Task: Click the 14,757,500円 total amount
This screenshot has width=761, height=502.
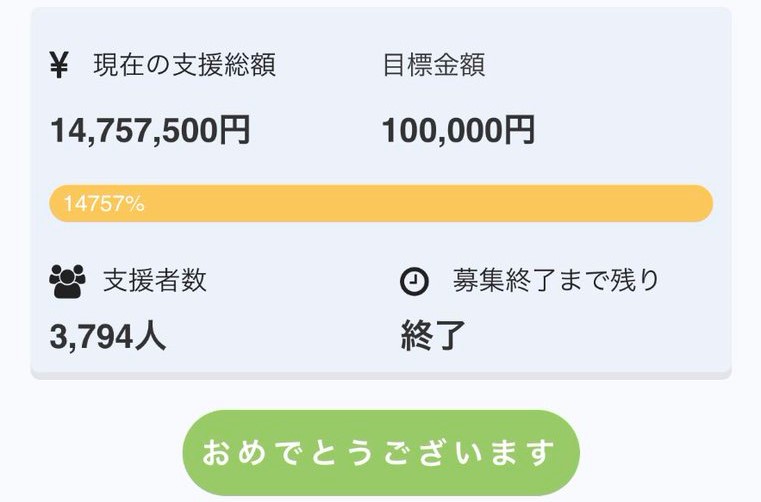Action: [x=150, y=130]
